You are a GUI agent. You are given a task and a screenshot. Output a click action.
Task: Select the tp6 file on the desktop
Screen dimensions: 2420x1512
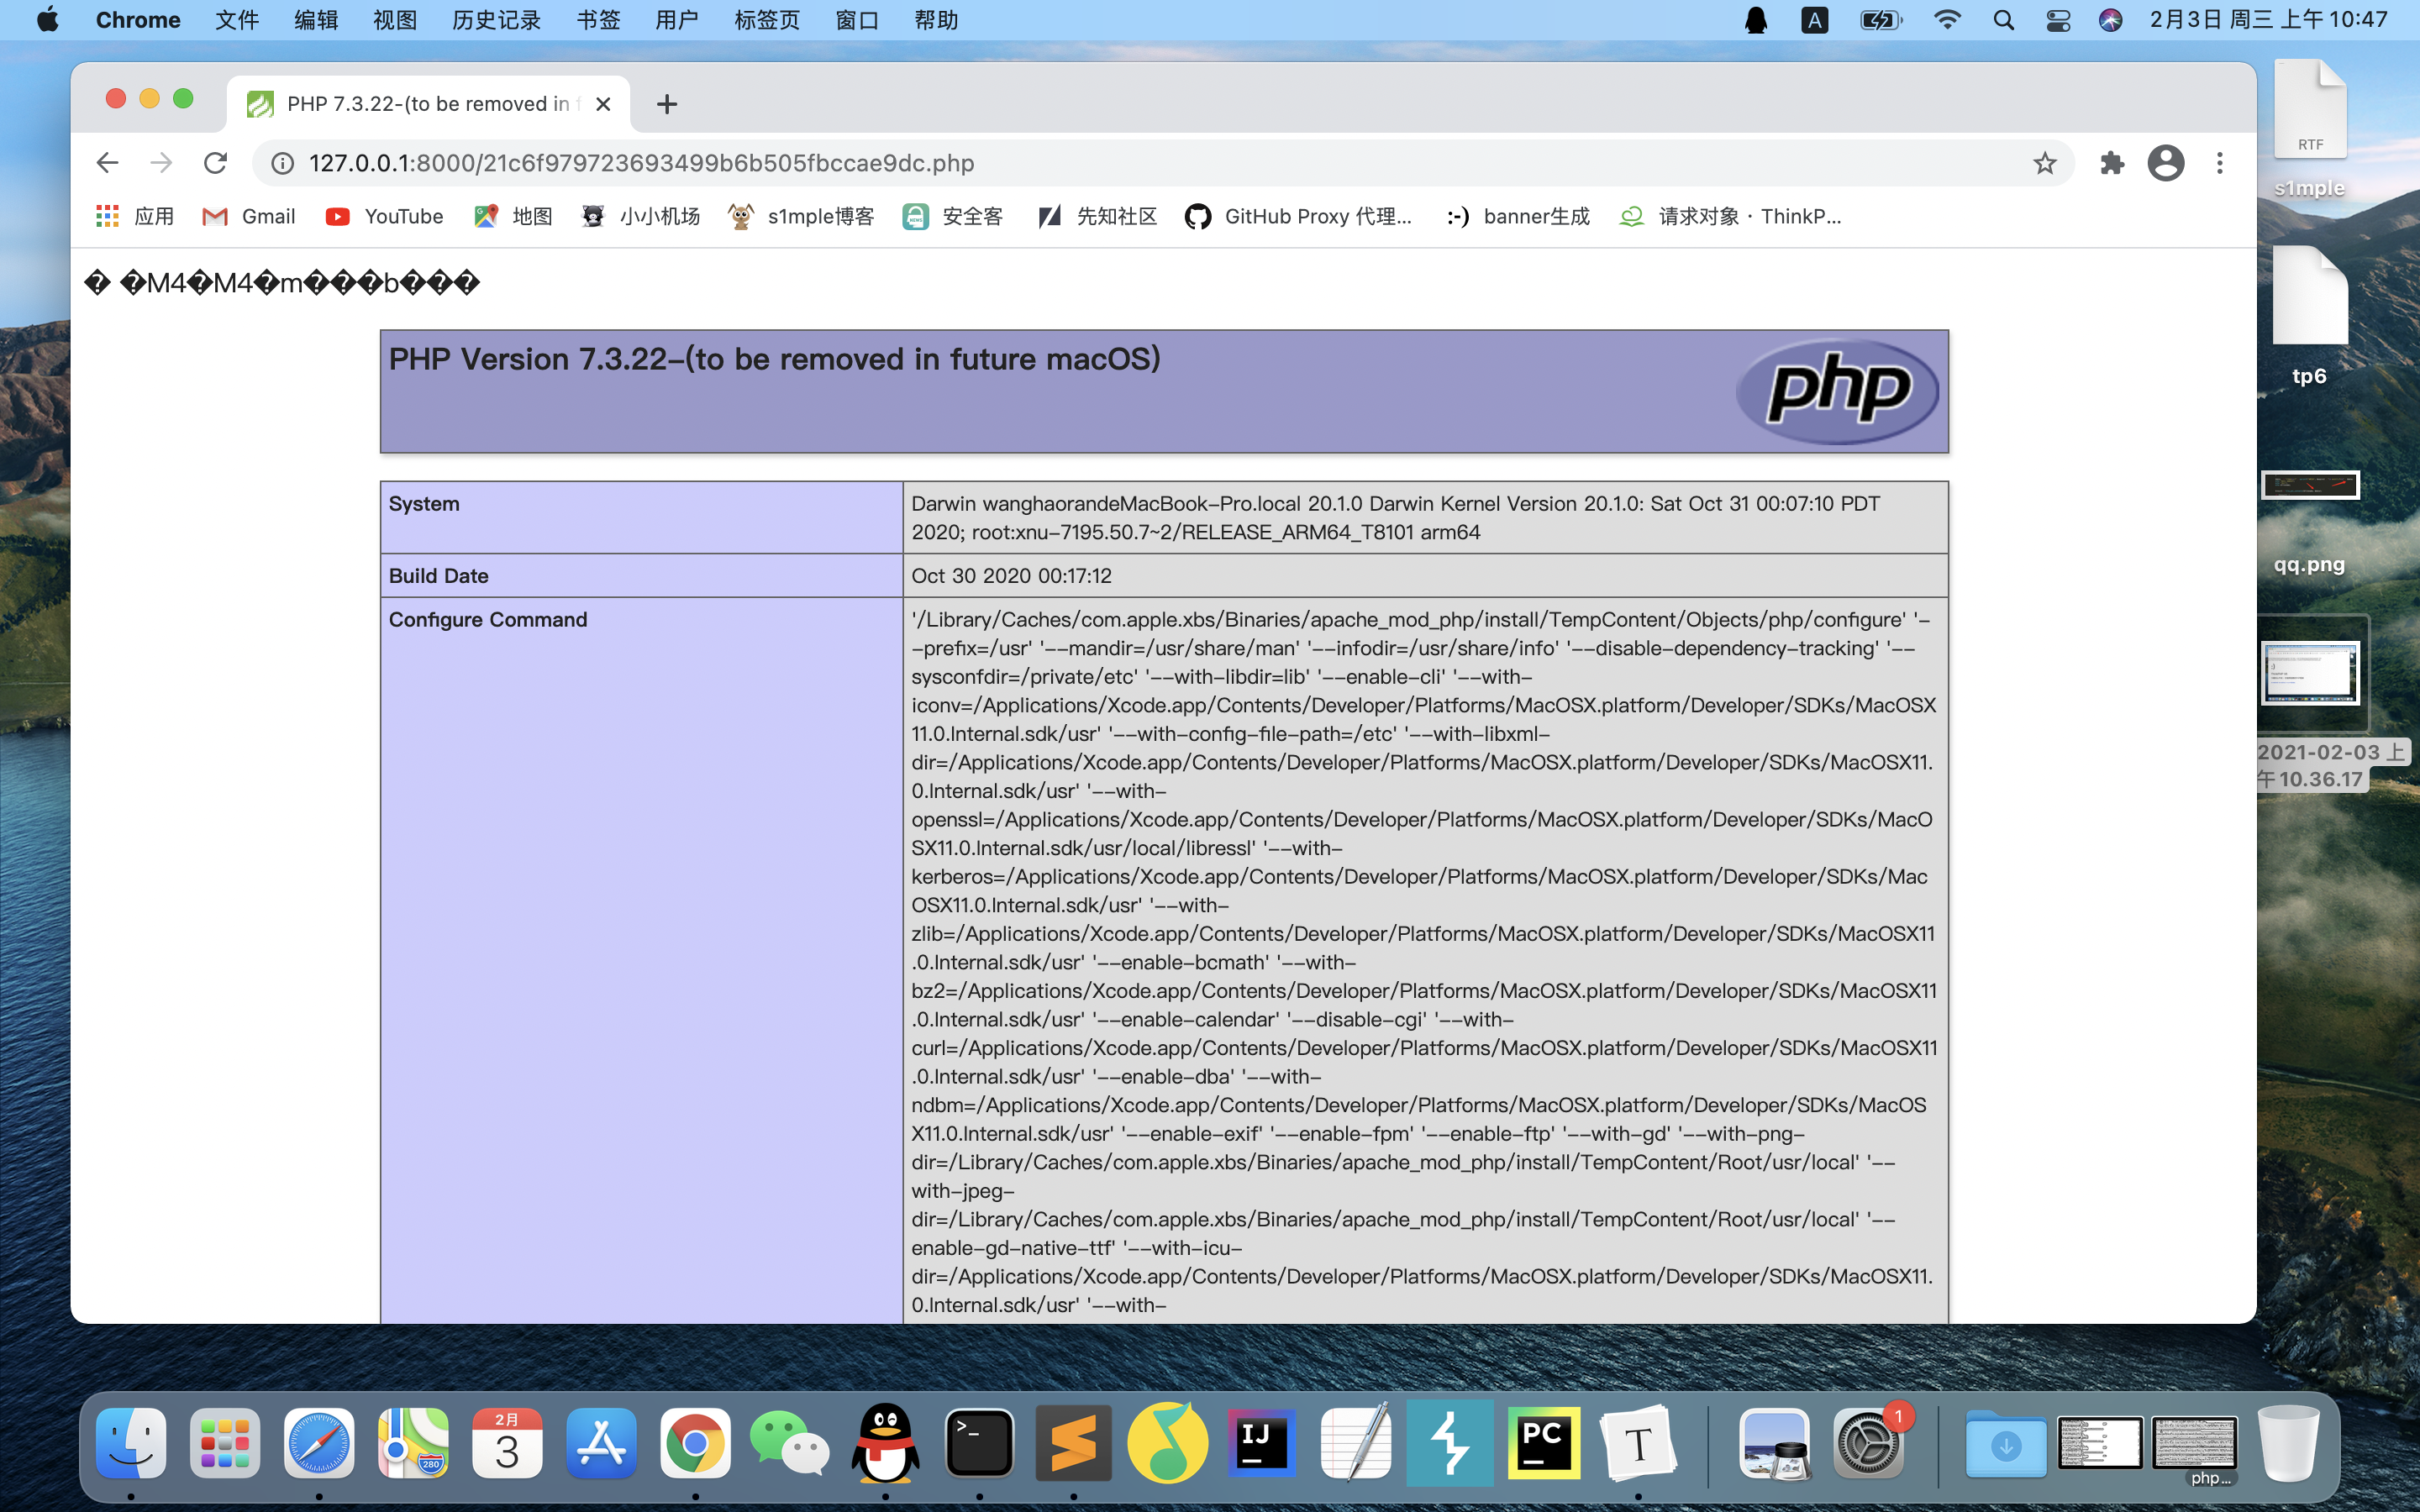[x=2309, y=316]
